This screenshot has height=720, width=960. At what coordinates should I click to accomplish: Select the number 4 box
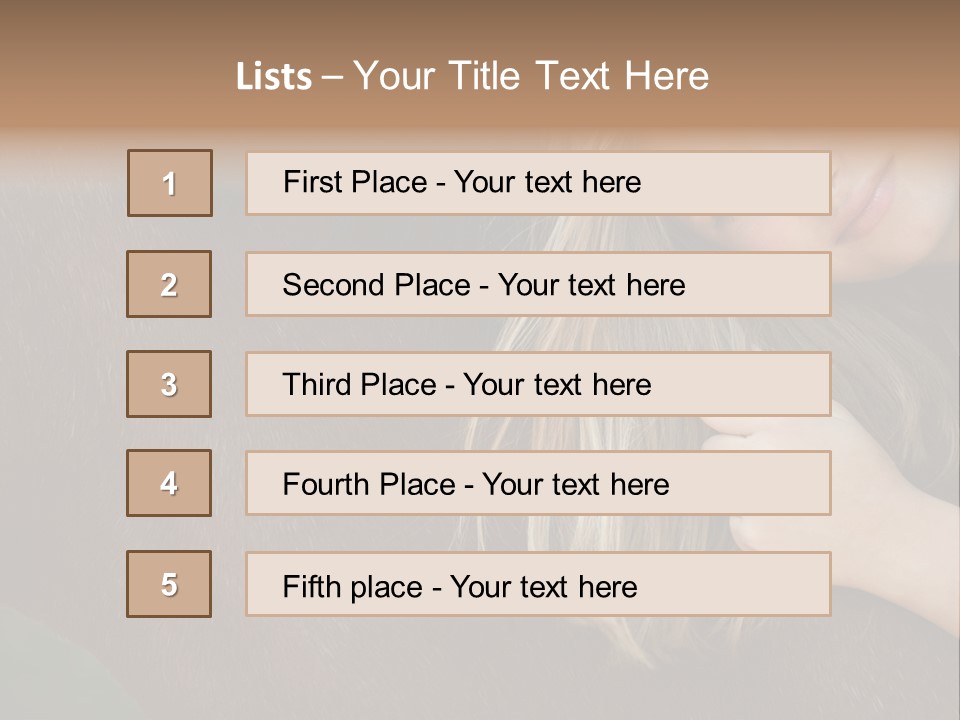coord(169,483)
